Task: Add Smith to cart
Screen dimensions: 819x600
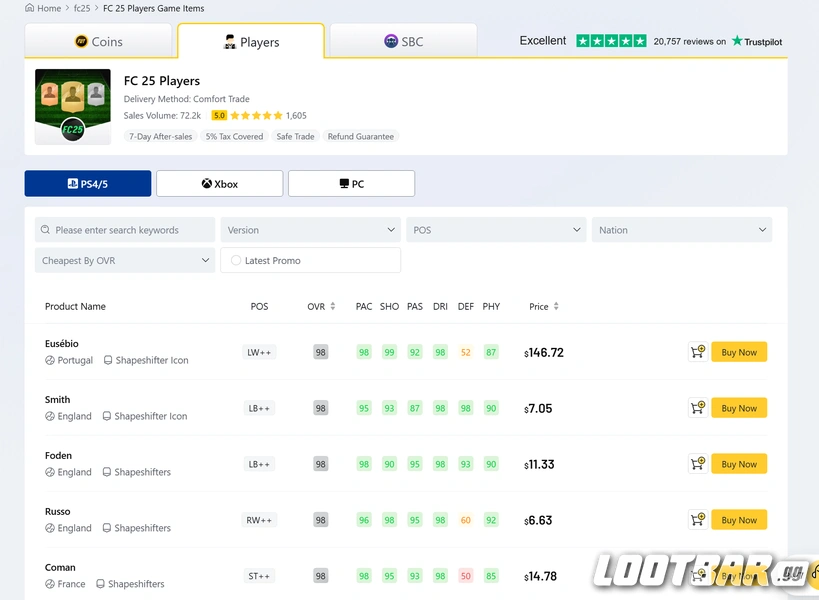Action: tap(698, 408)
